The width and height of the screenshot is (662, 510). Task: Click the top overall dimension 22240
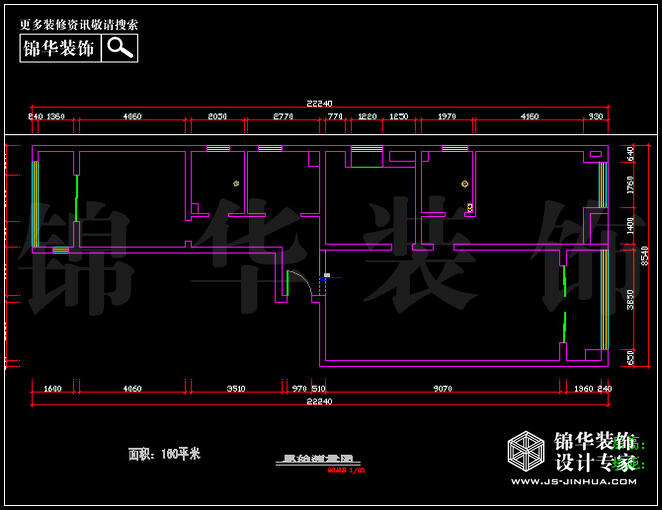(319, 103)
